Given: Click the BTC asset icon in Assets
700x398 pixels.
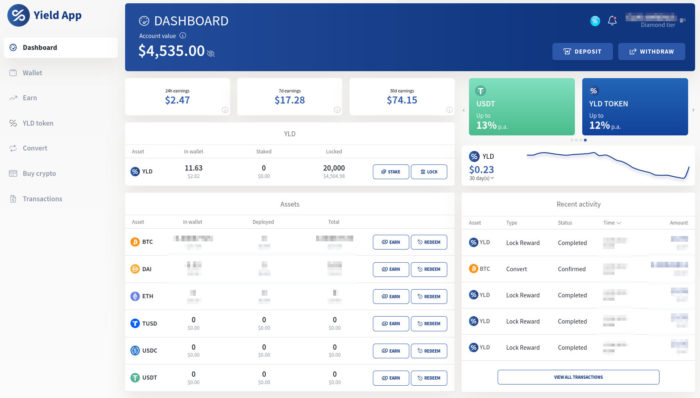Looking at the screenshot, I should [135, 242].
